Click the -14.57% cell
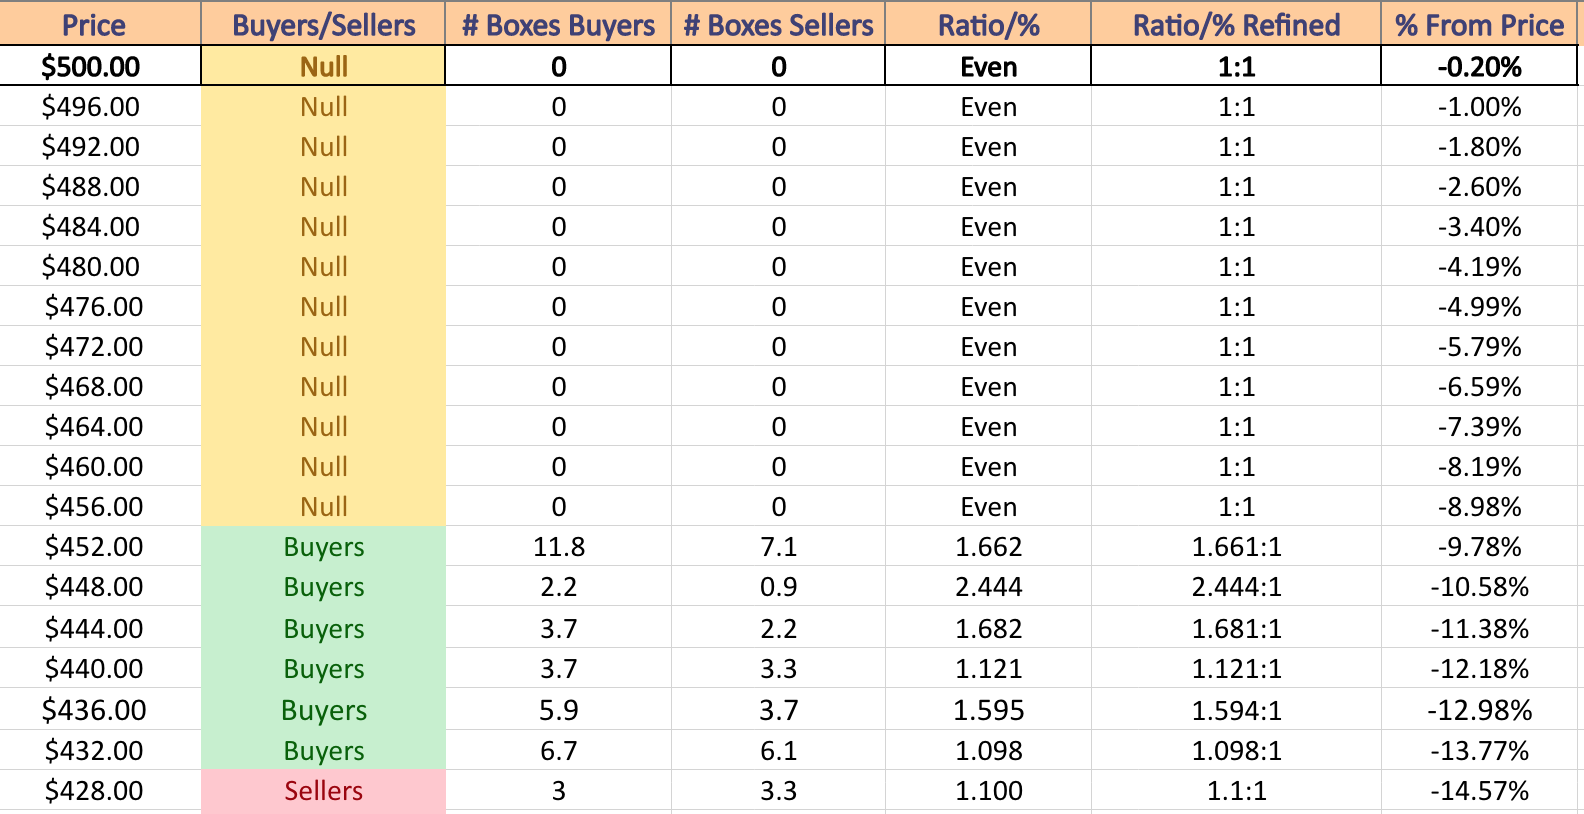 click(x=1480, y=790)
